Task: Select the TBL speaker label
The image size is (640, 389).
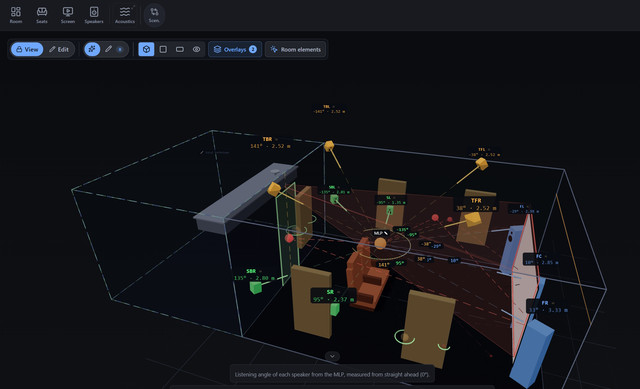Action: pyautogui.click(x=329, y=109)
